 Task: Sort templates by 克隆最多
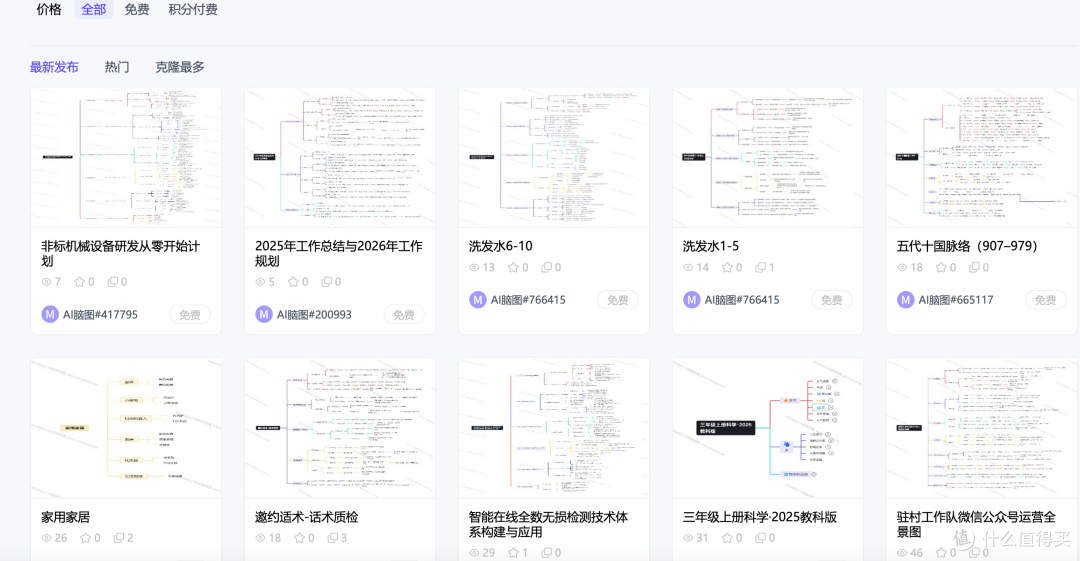(180, 67)
